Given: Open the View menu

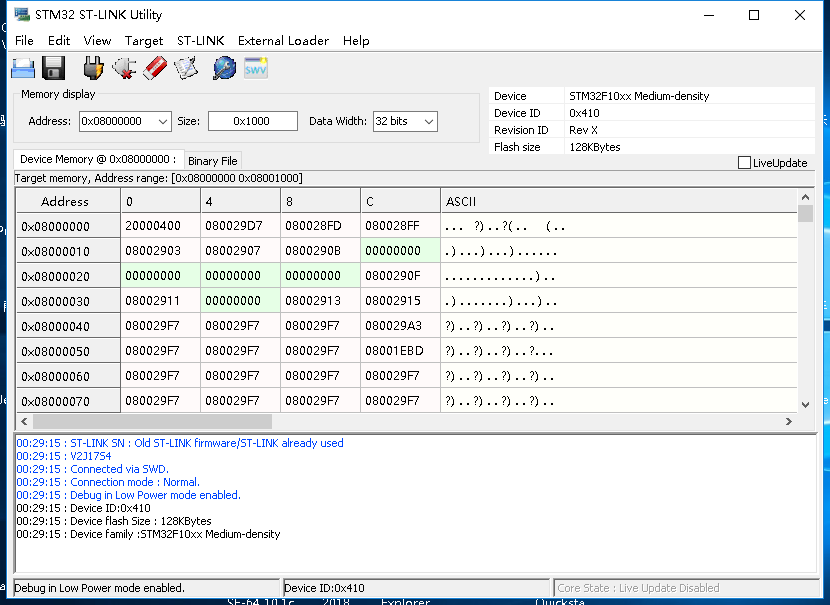Looking at the screenshot, I should tap(97, 41).
